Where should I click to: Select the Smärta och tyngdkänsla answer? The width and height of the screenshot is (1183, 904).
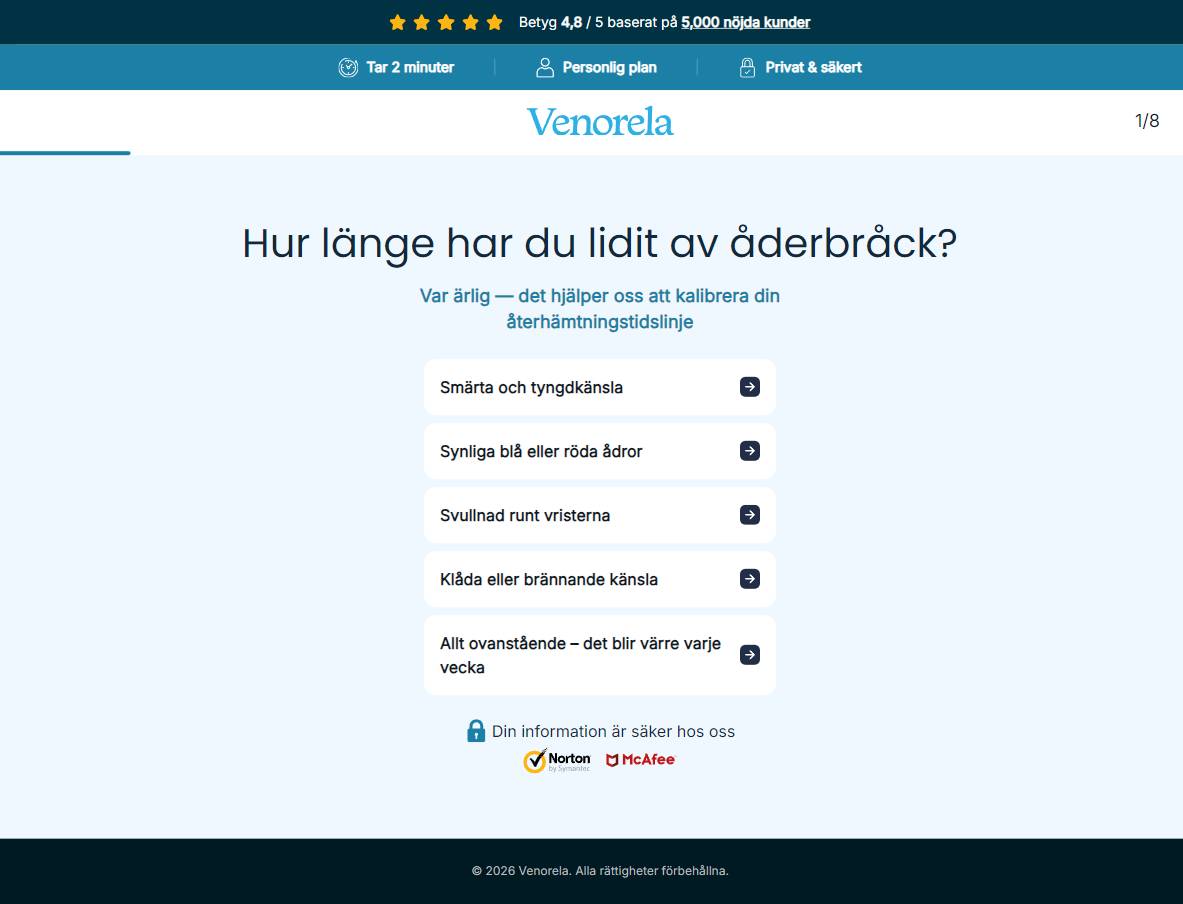(x=600, y=387)
